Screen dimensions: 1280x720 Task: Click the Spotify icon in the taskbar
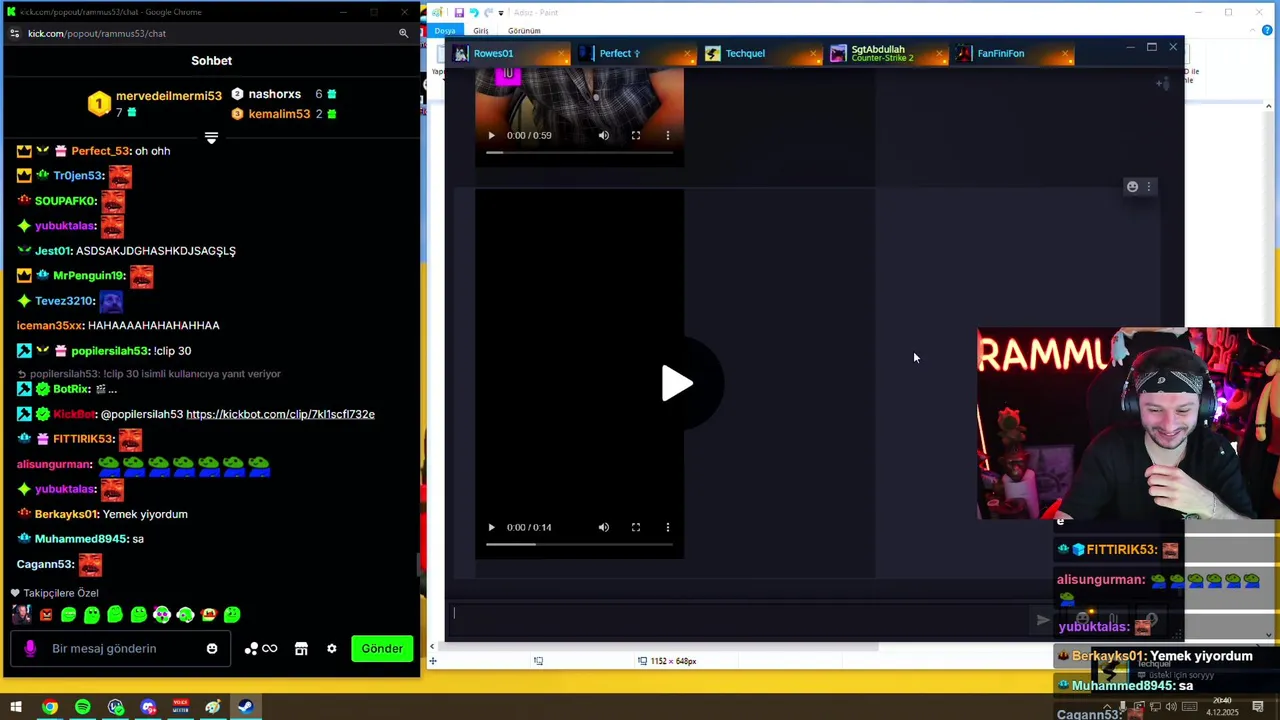tap(82, 707)
